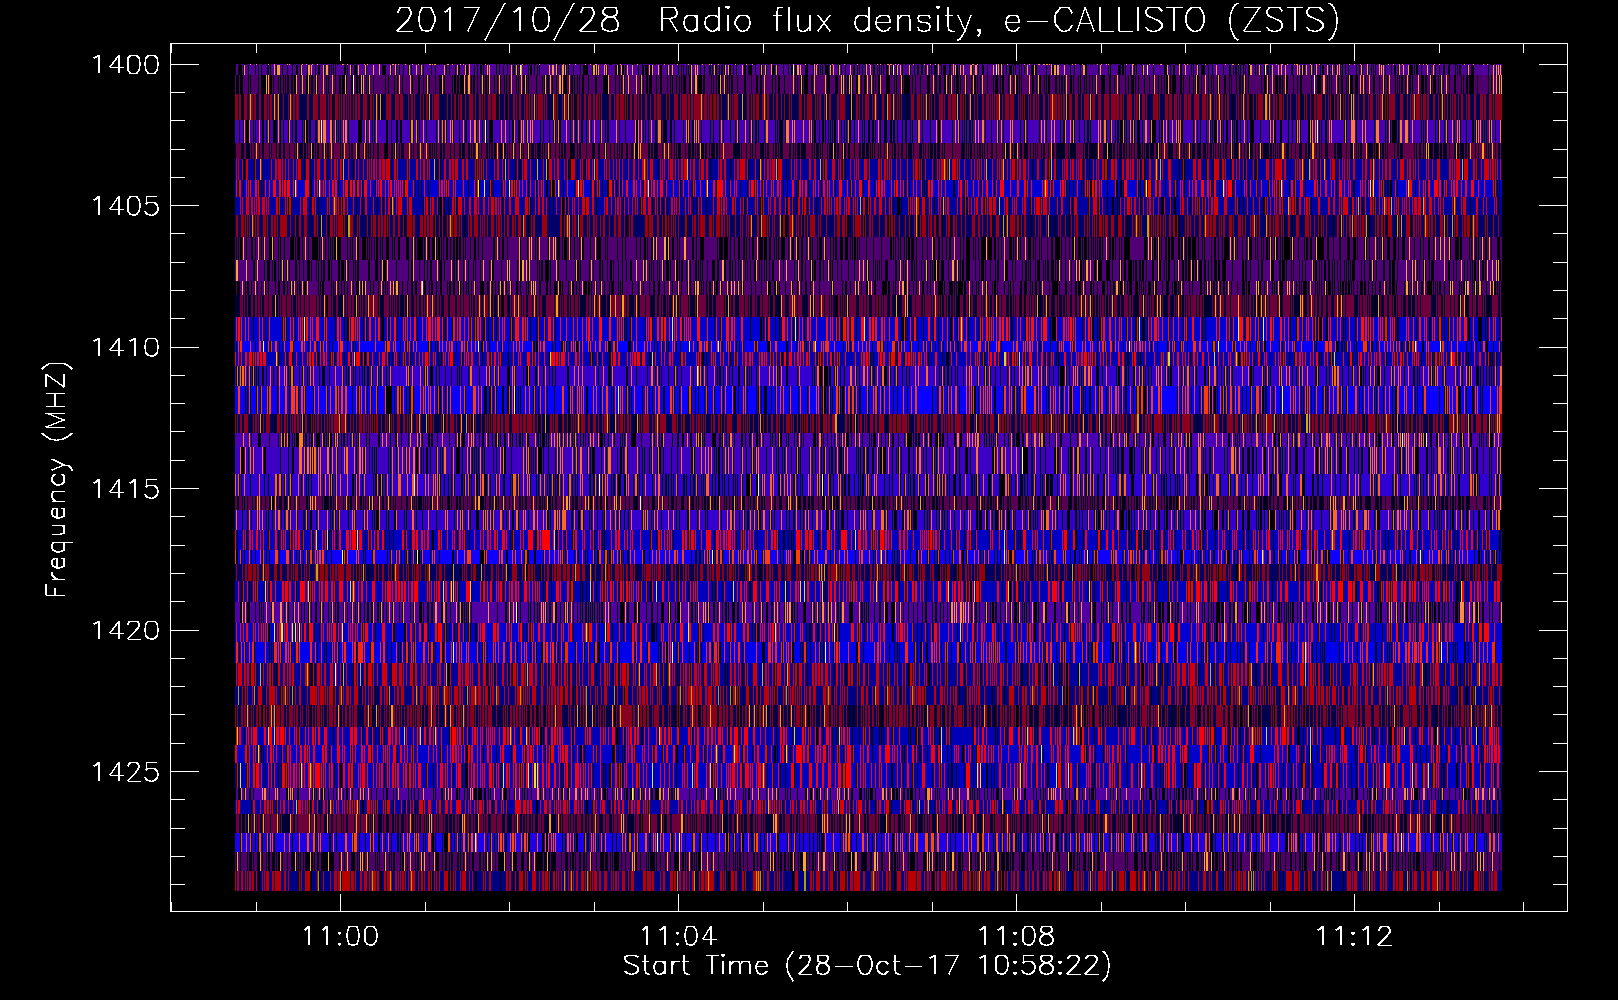Click the 11:04 time tick label

tap(679, 936)
